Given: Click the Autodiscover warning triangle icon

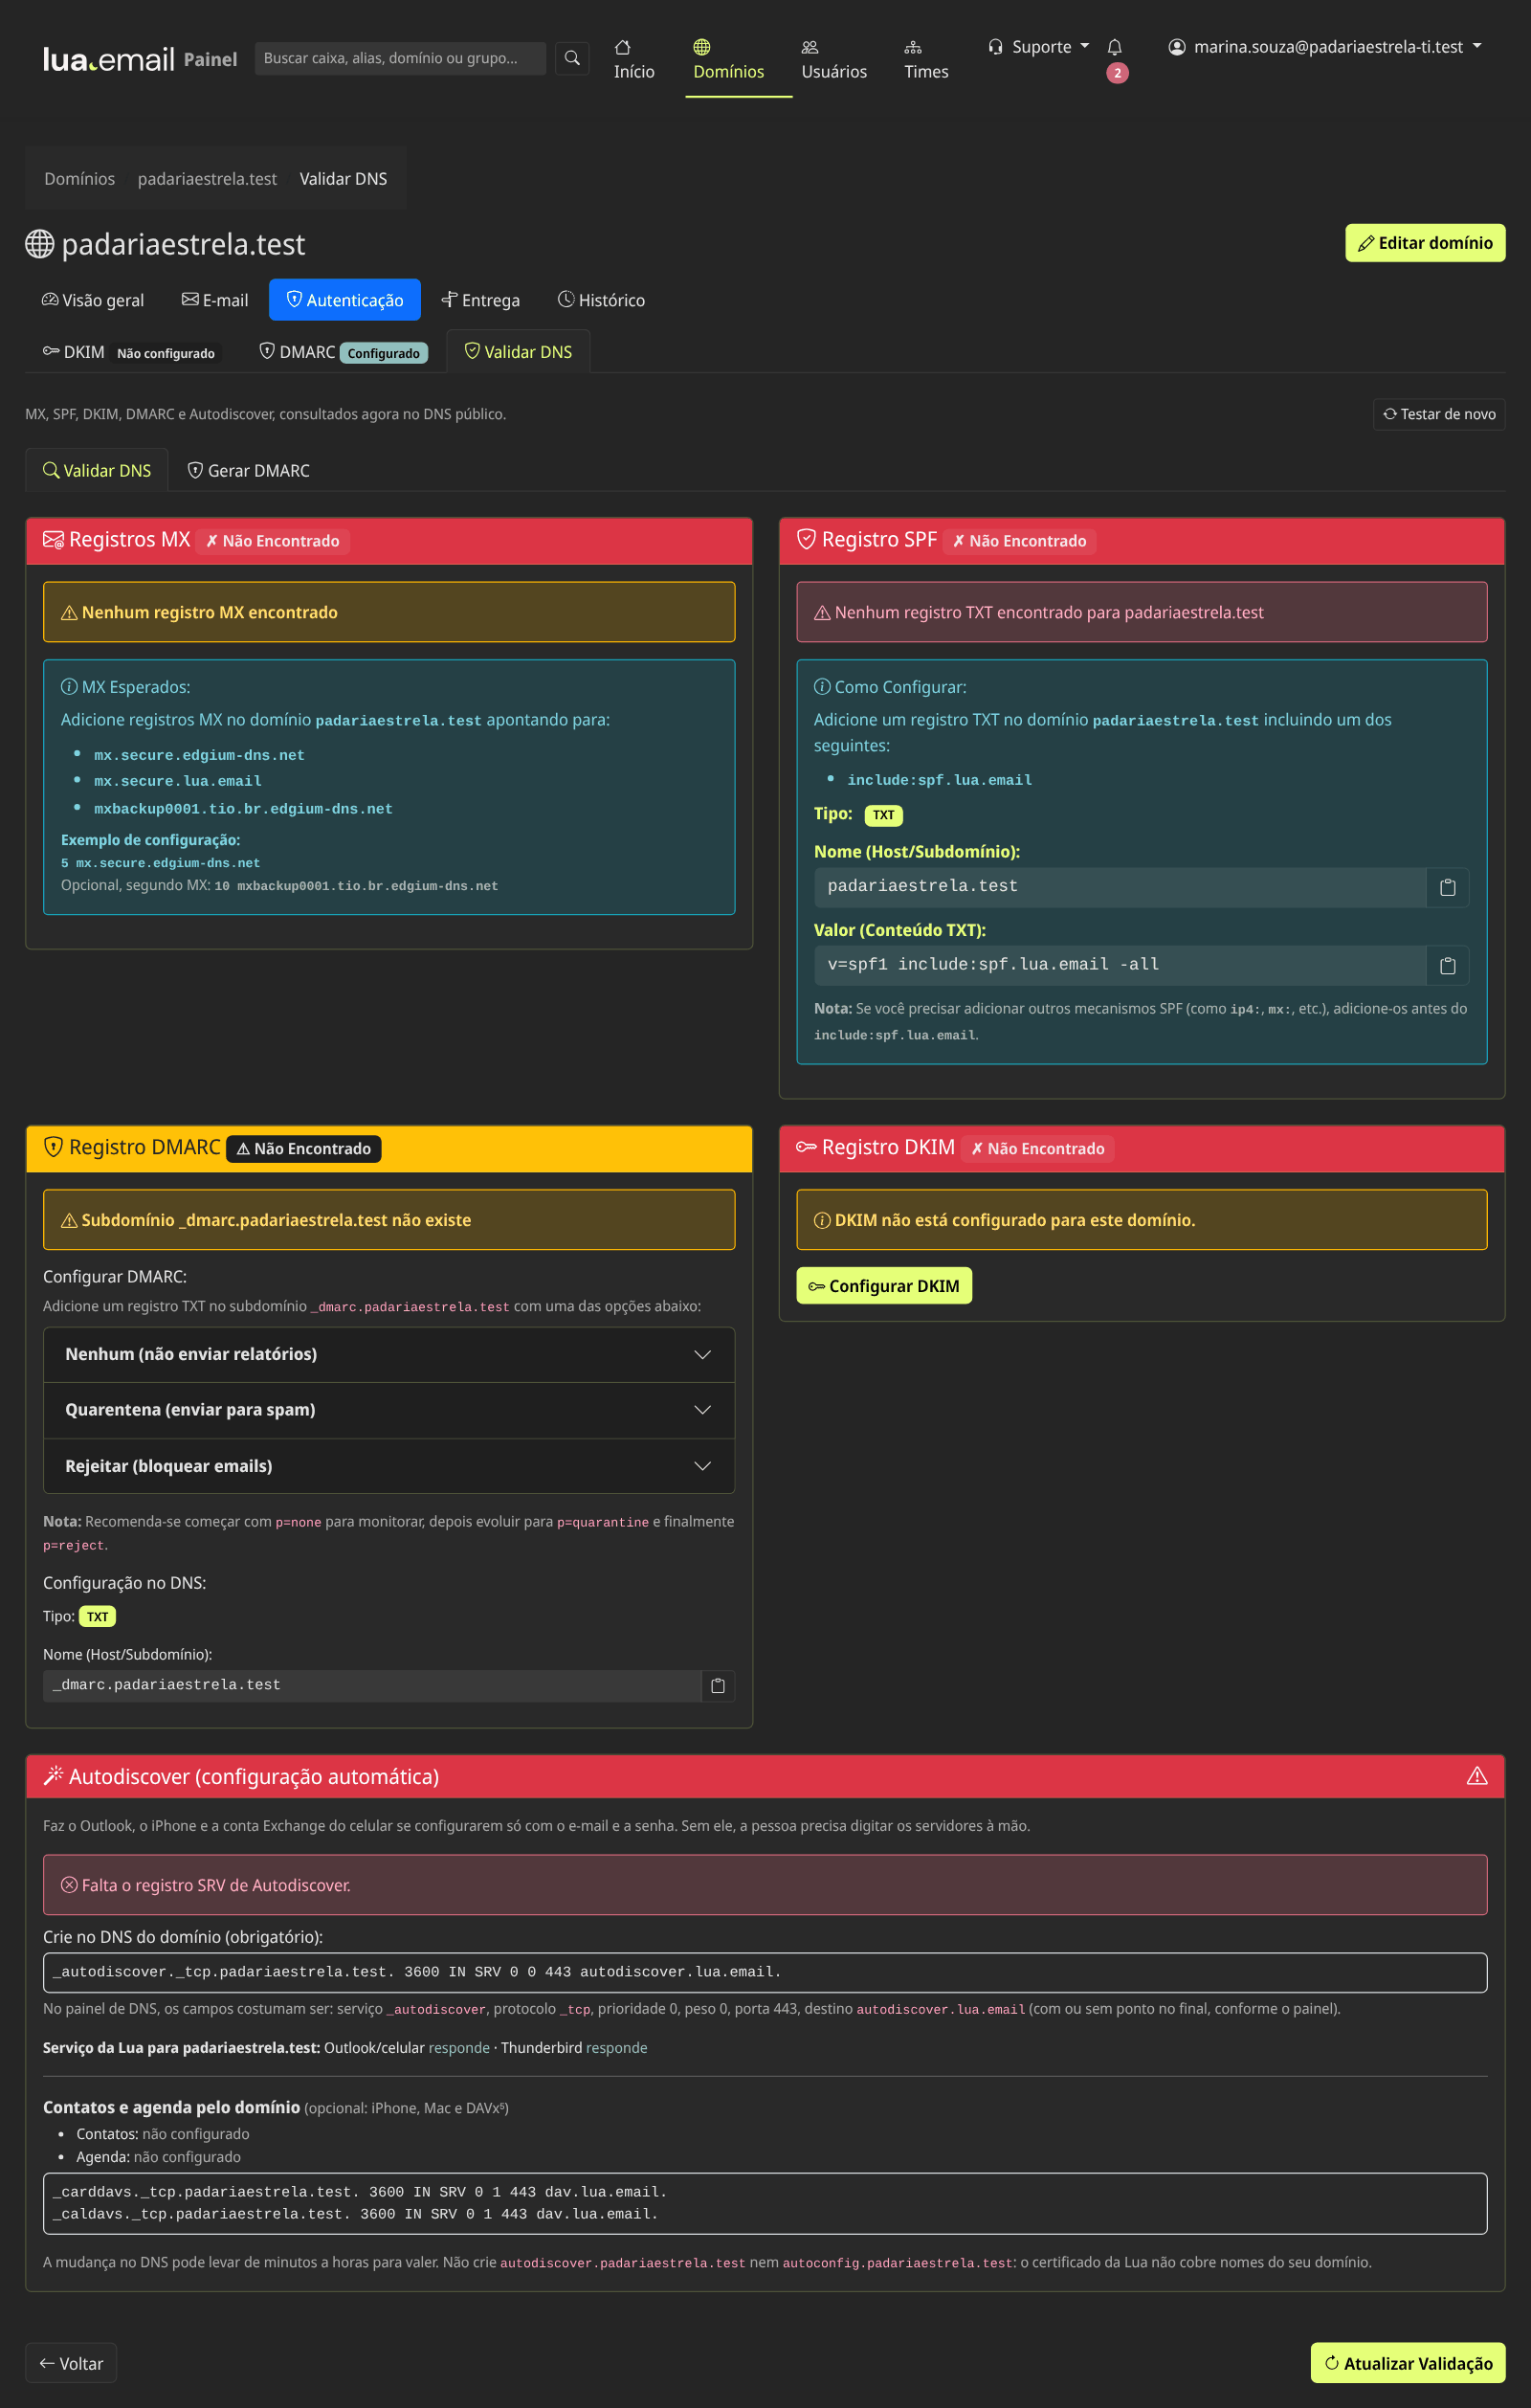Looking at the screenshot, I should (x=1477, y=1776).
